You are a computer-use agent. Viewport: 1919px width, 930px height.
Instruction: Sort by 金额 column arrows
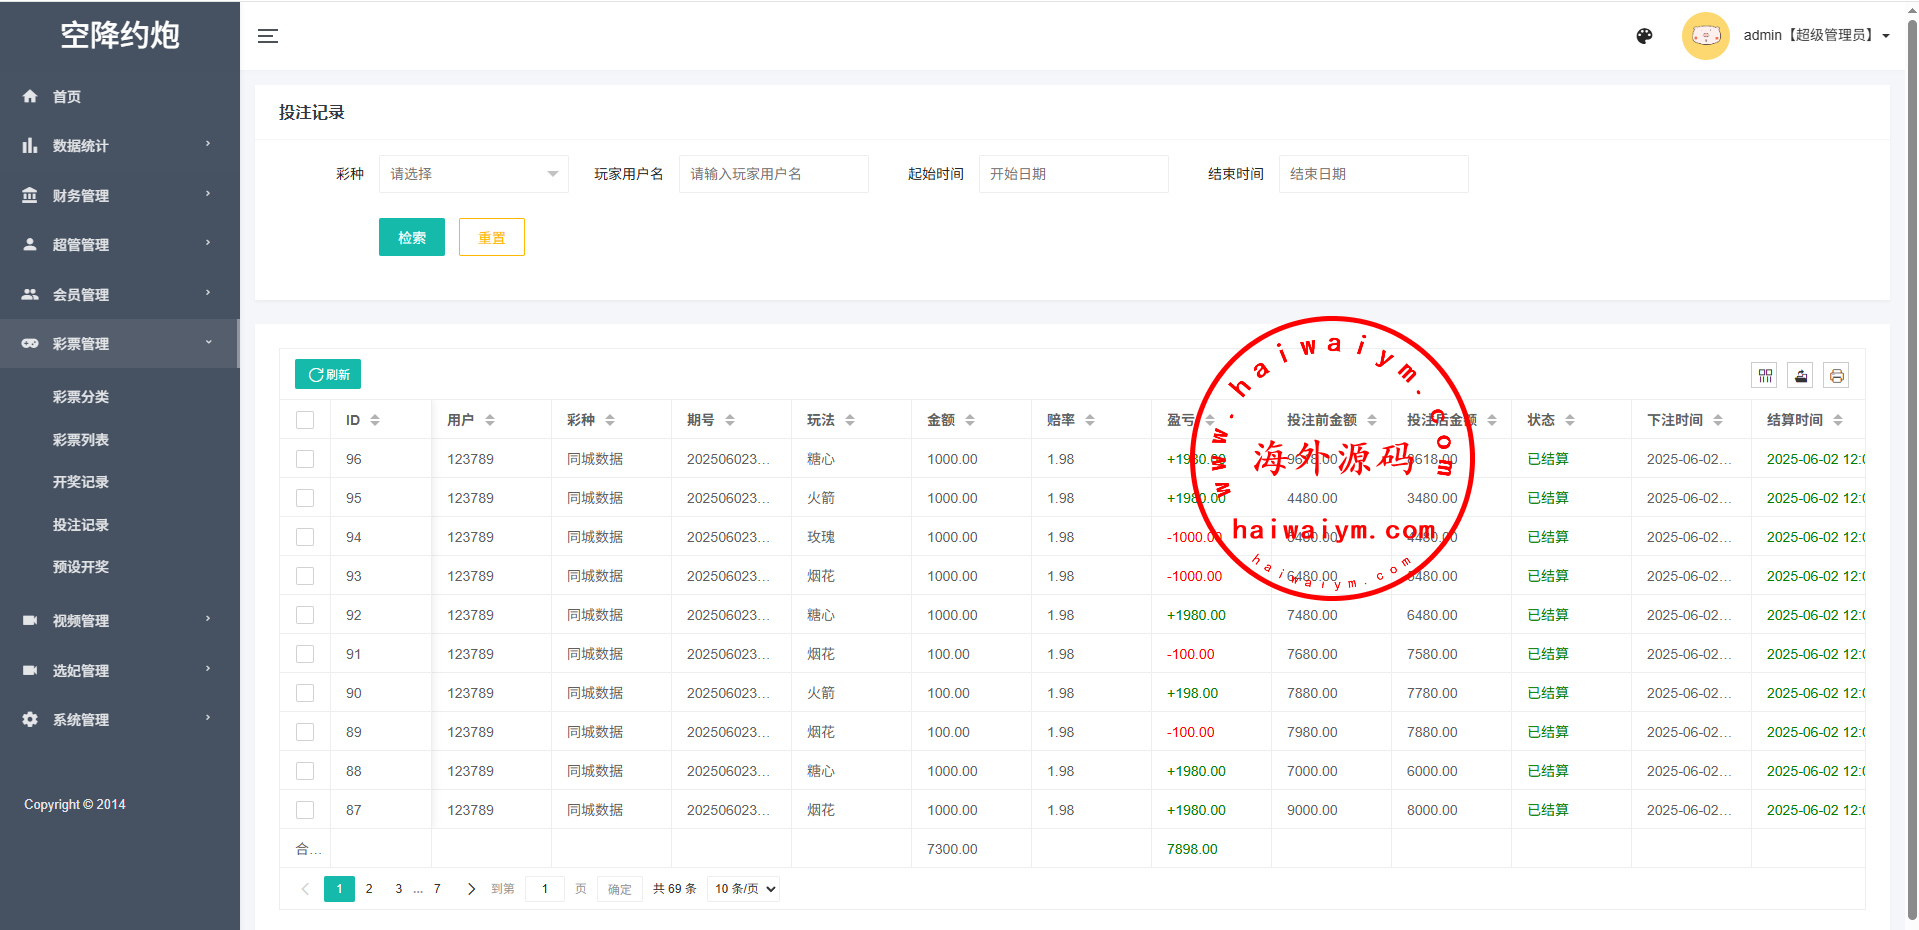[970, 420]
